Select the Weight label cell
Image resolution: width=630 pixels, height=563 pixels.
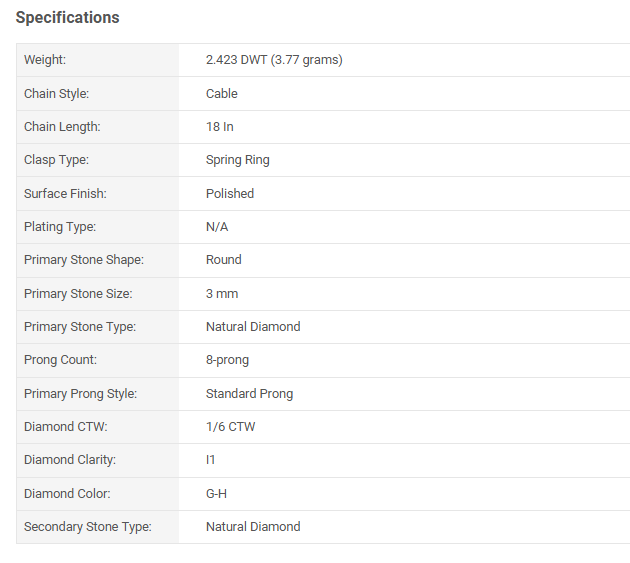coord(98,60)
